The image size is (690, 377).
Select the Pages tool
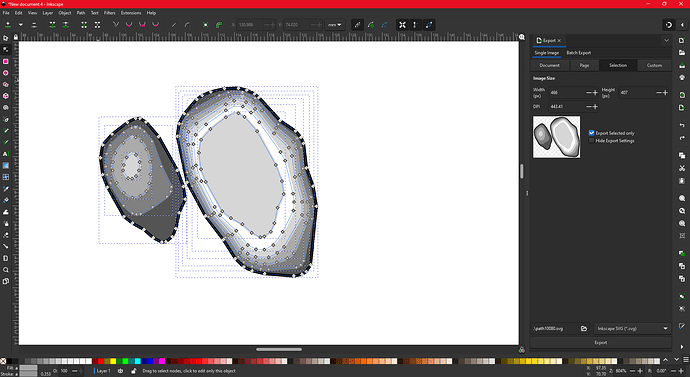[x=6, y=281]
